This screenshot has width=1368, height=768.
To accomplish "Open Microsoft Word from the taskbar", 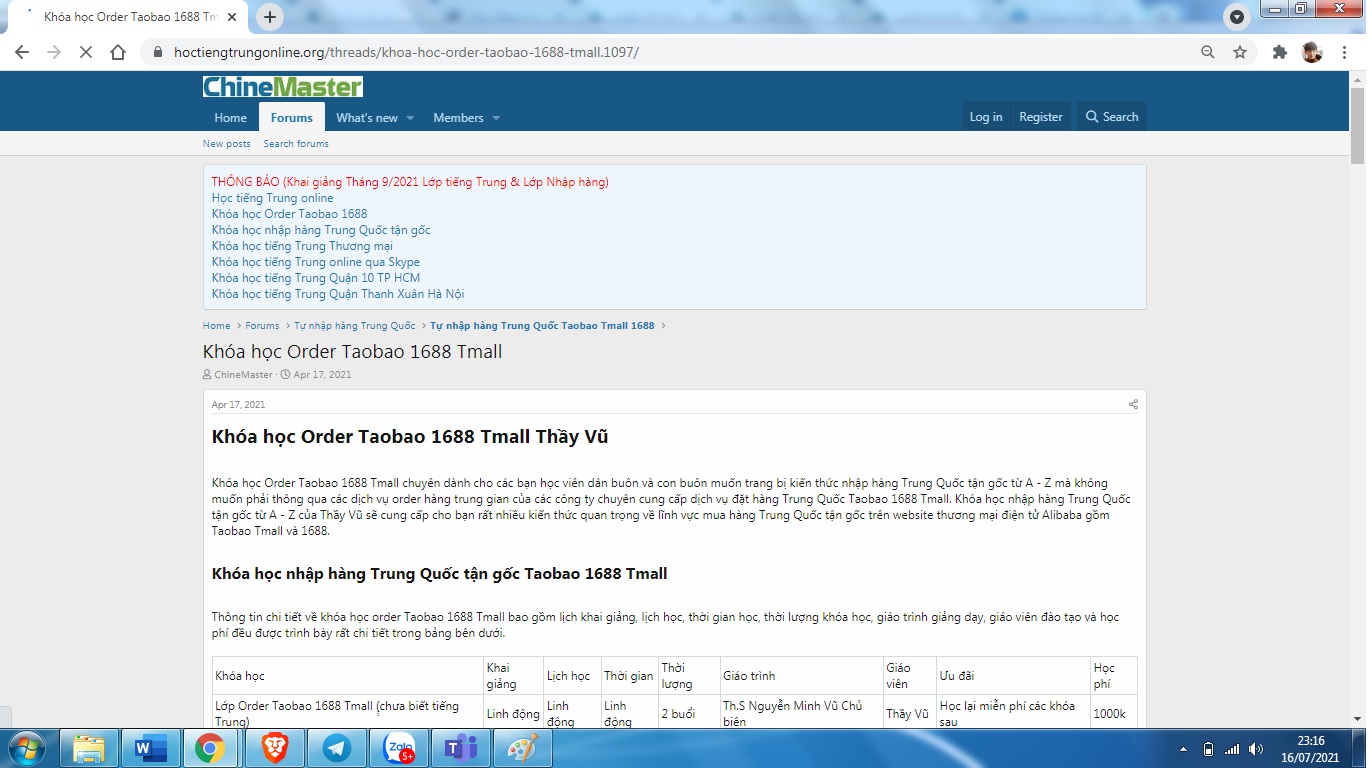I will pos(150,748).
